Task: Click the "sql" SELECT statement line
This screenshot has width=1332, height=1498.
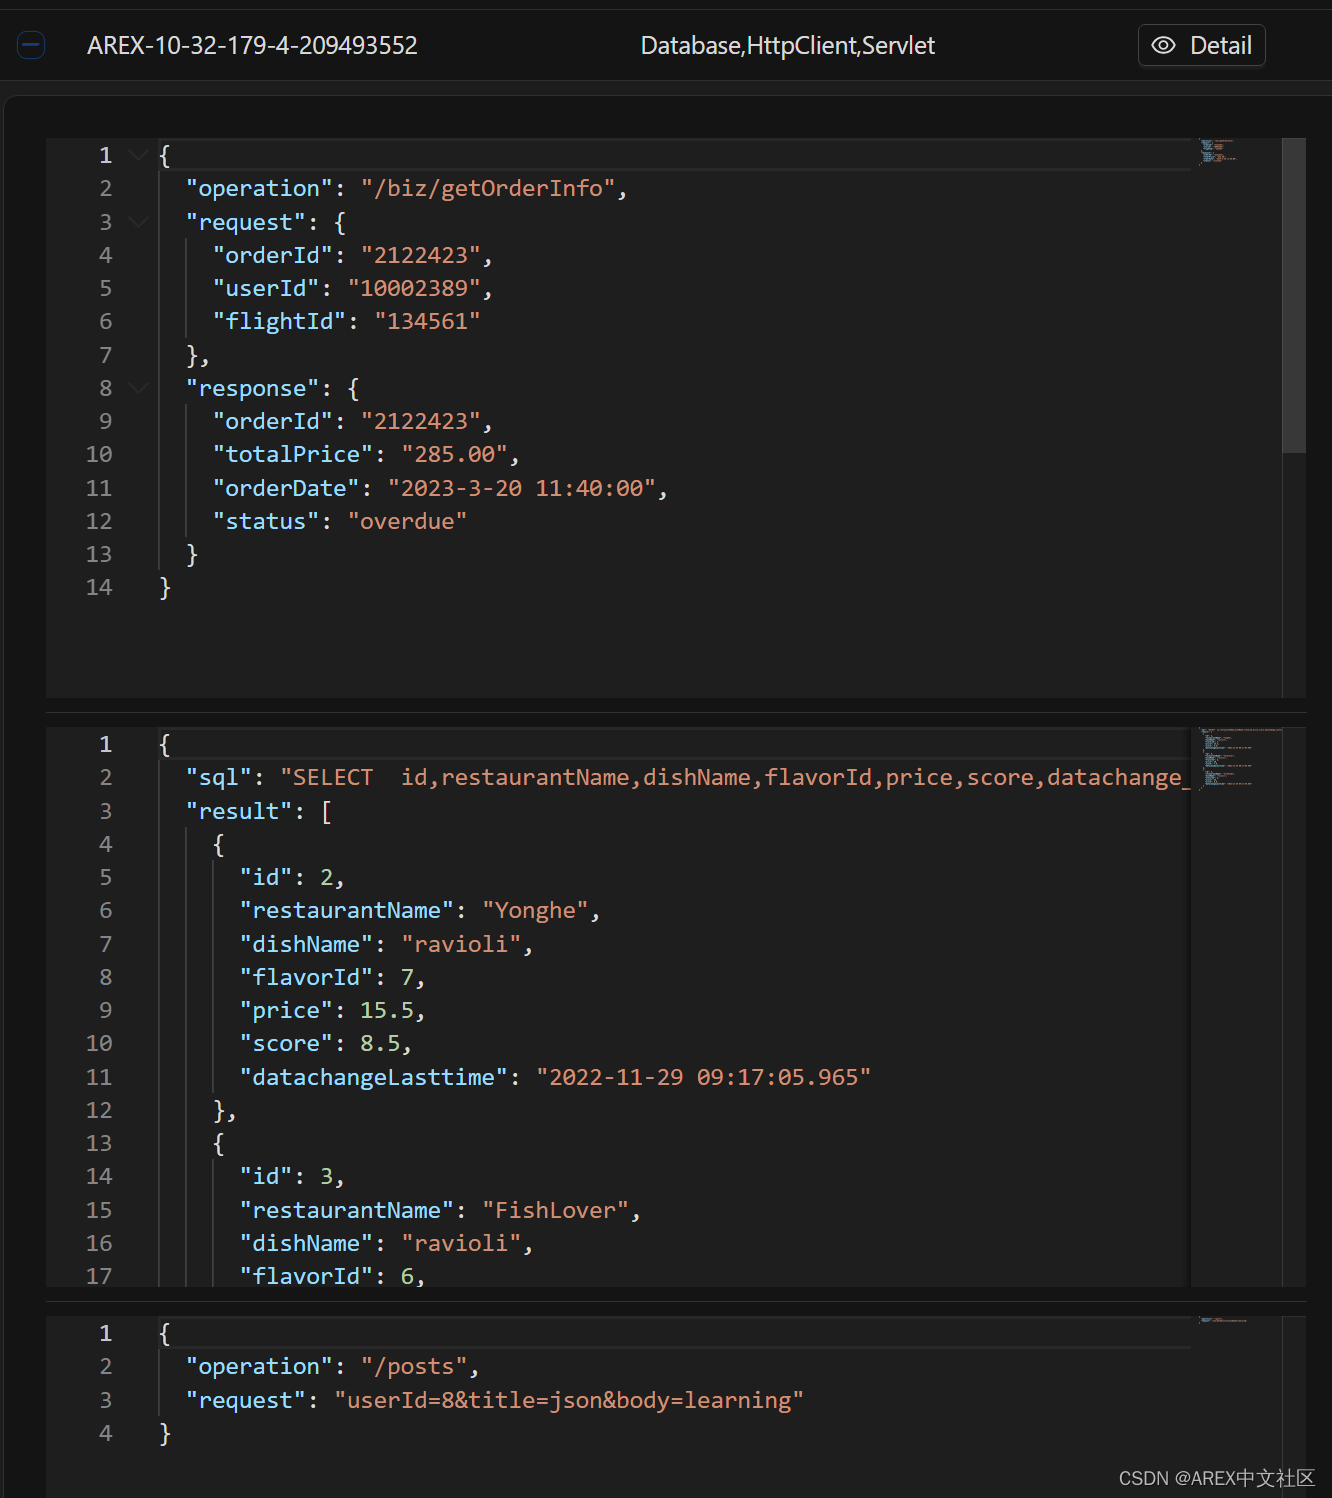Action: tap(688, 777)
